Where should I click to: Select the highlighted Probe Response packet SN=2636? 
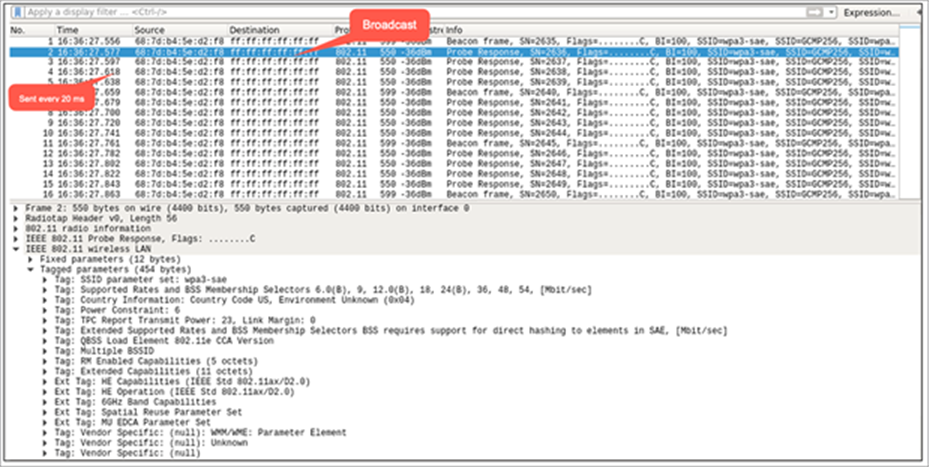454,52
